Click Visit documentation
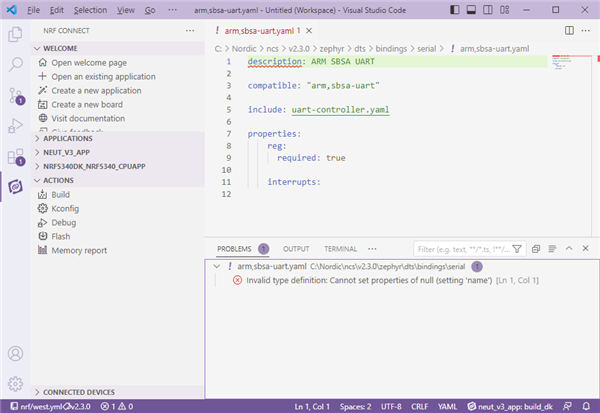This screenshot has height=413, width=600. (88, 119)
